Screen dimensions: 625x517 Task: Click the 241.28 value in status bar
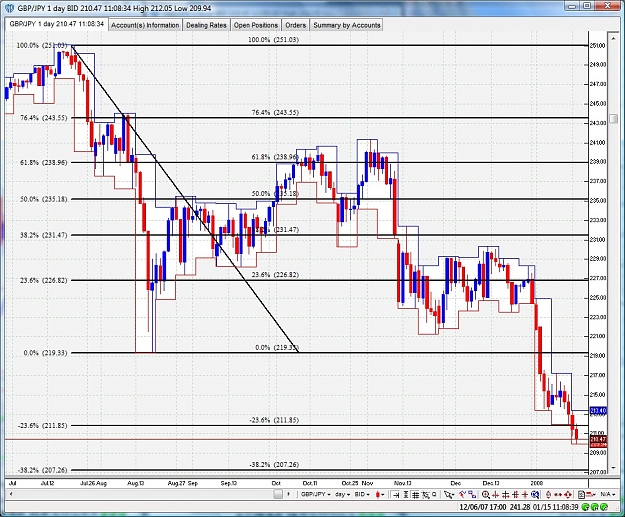(x=519, y=507)
